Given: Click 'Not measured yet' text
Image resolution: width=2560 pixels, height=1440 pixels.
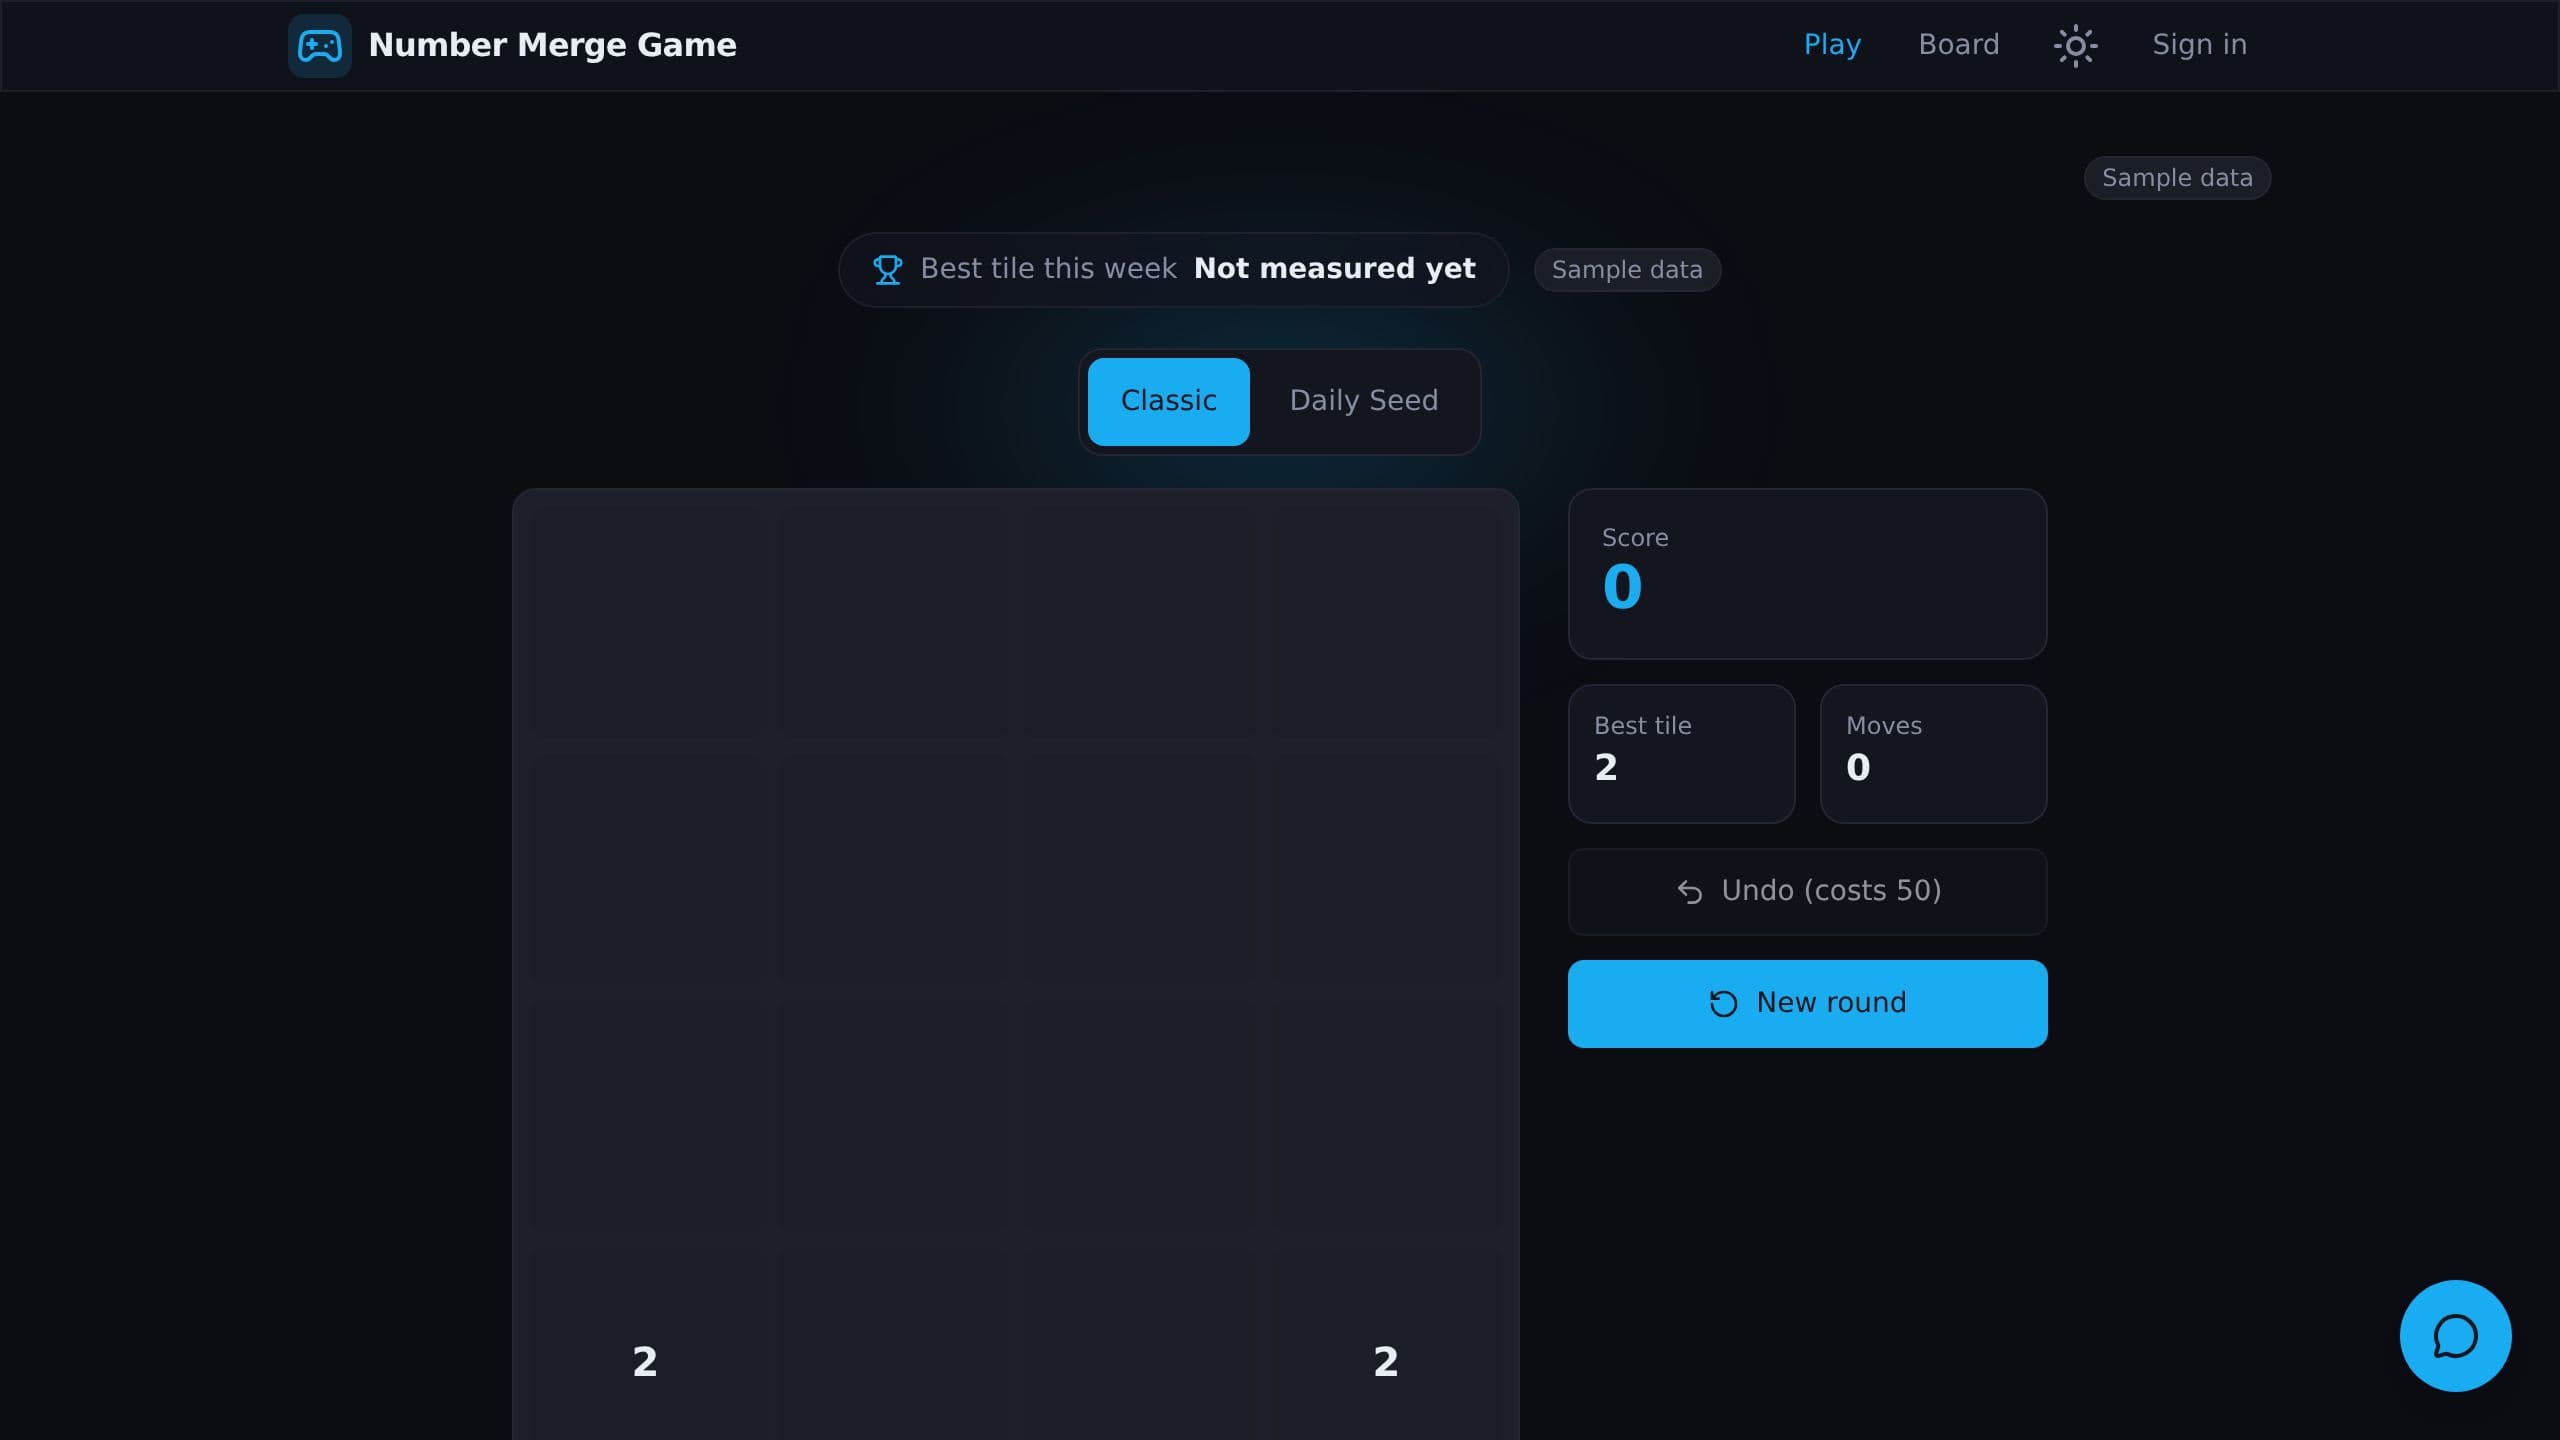Looking at the screenshot, I should point(1334,269).
